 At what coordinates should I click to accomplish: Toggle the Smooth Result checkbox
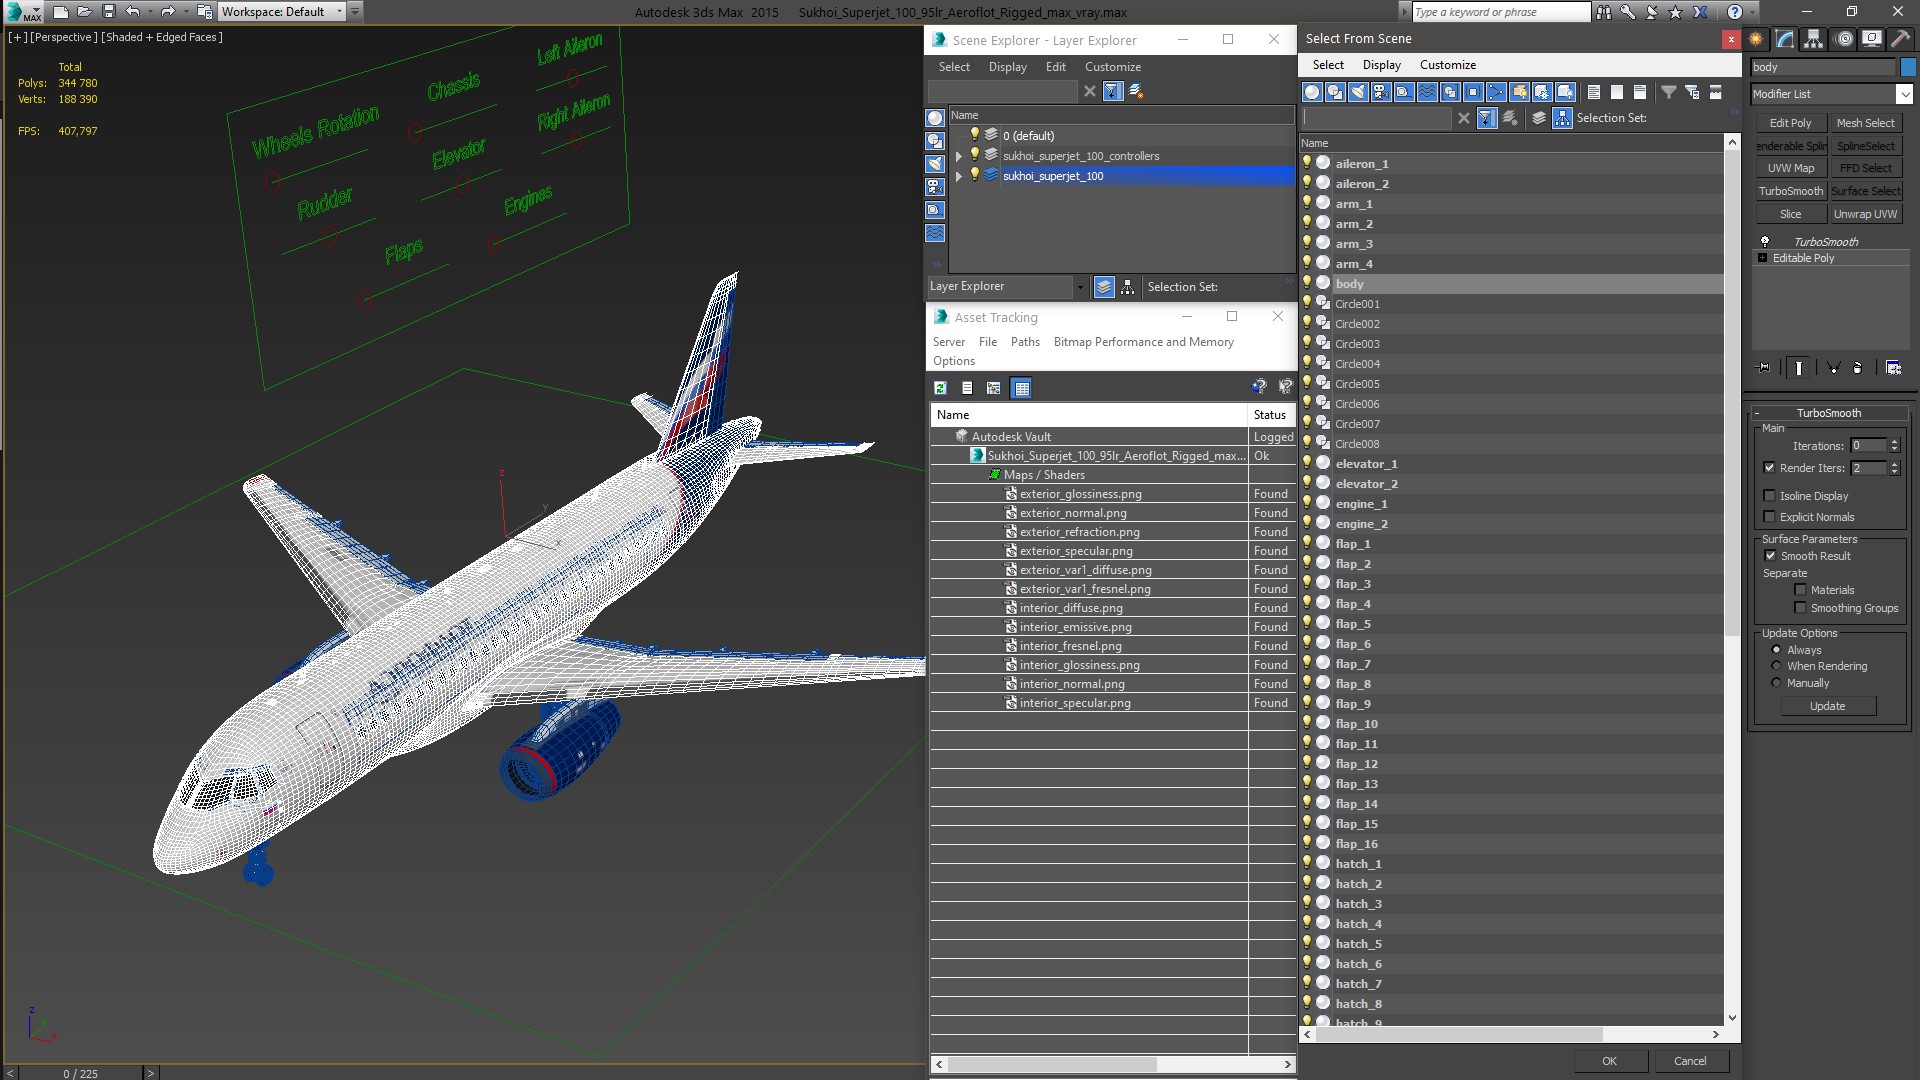(1770, 556)
